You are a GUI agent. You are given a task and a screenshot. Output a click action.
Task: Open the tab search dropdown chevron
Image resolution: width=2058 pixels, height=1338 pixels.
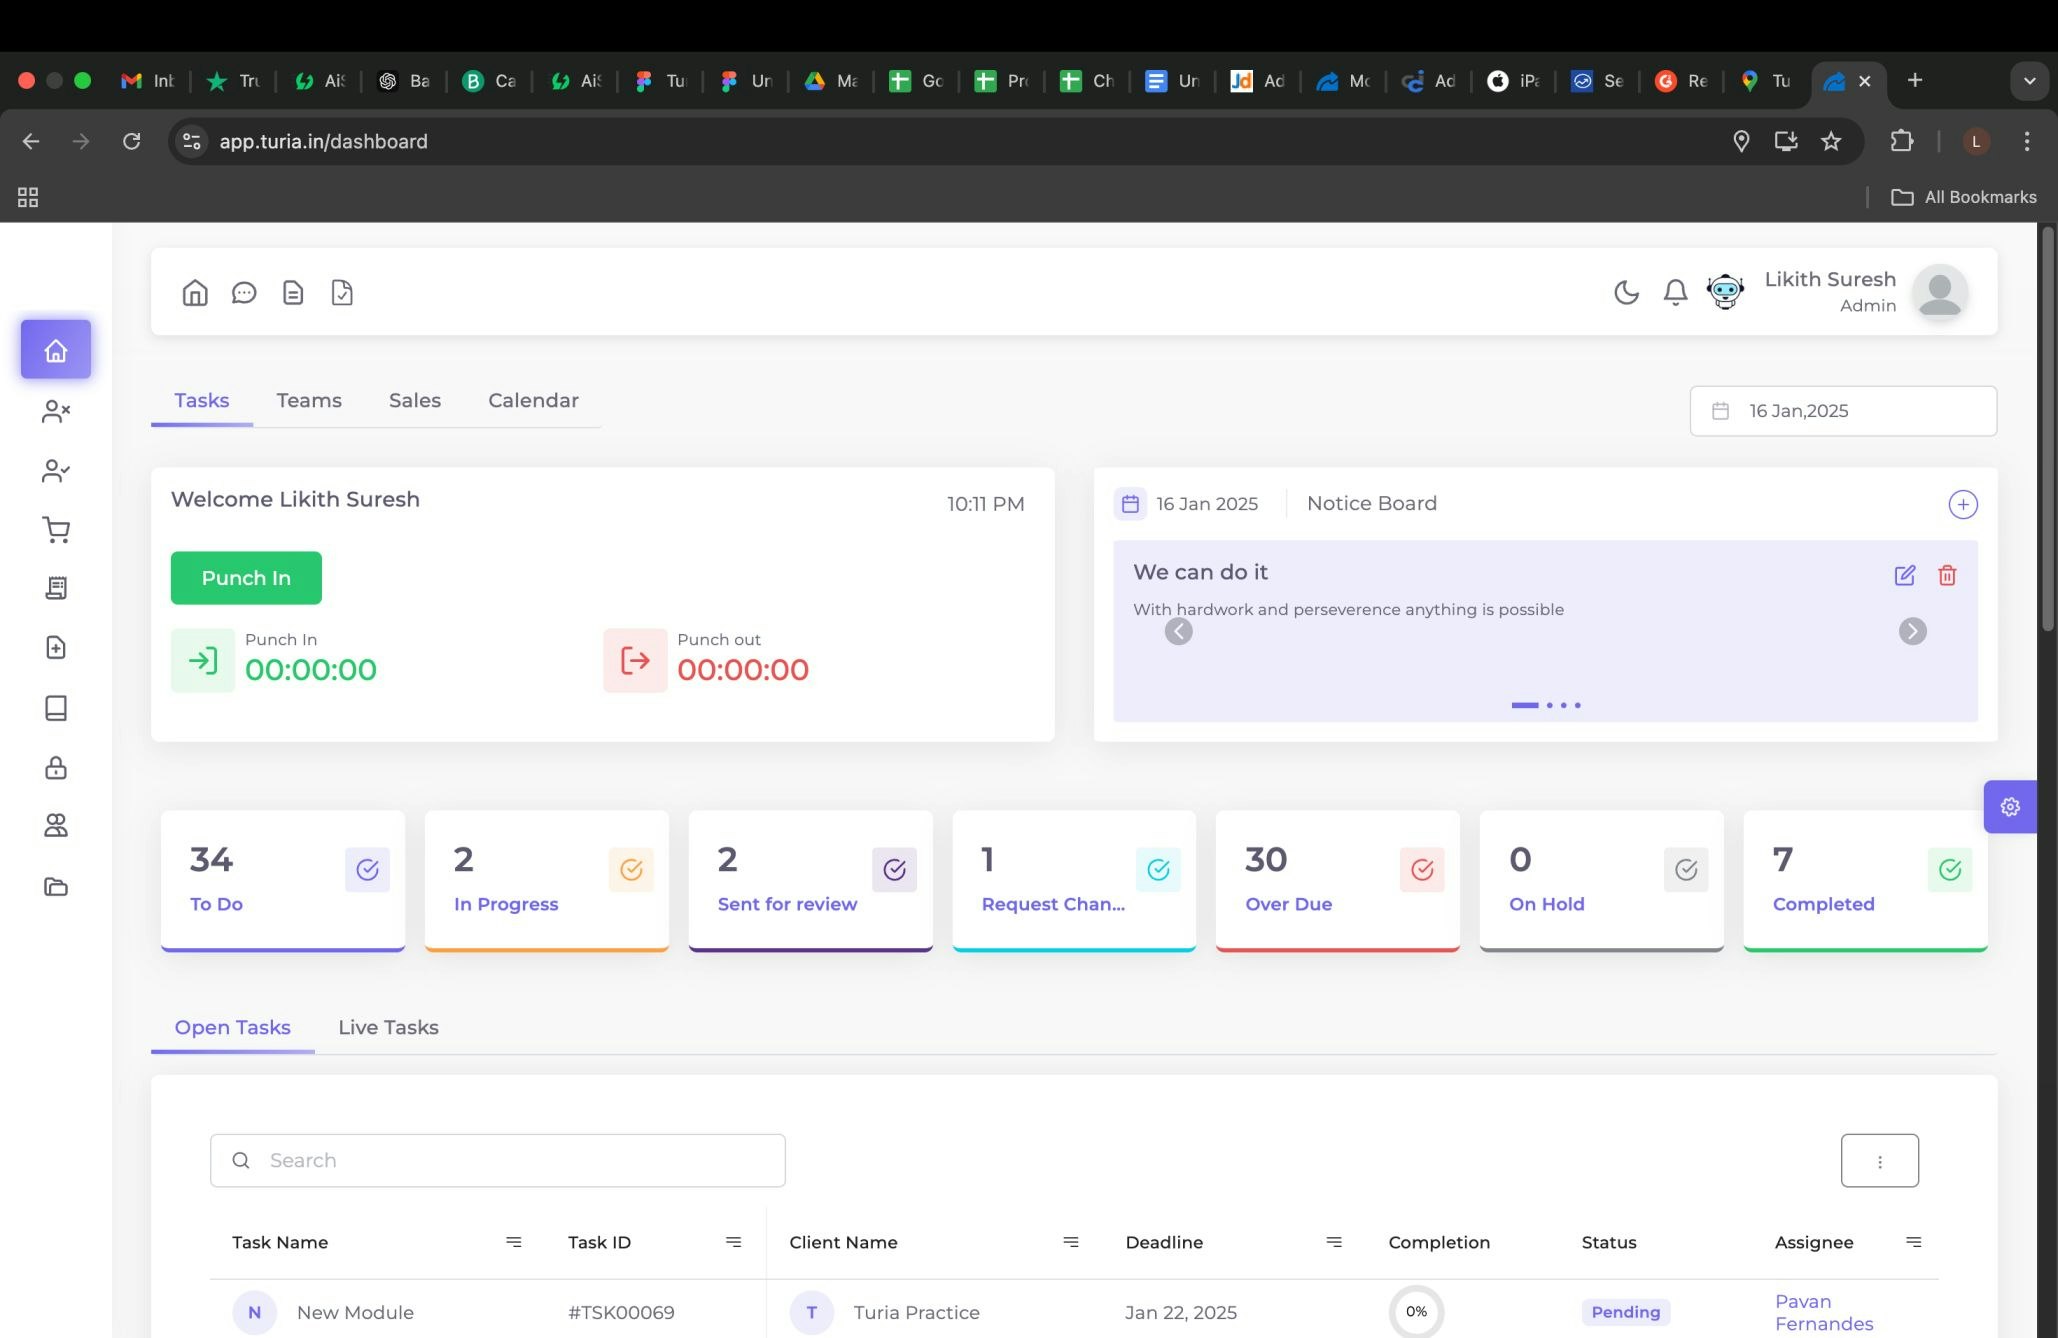pyautogui.click(x=2029, y=81)
